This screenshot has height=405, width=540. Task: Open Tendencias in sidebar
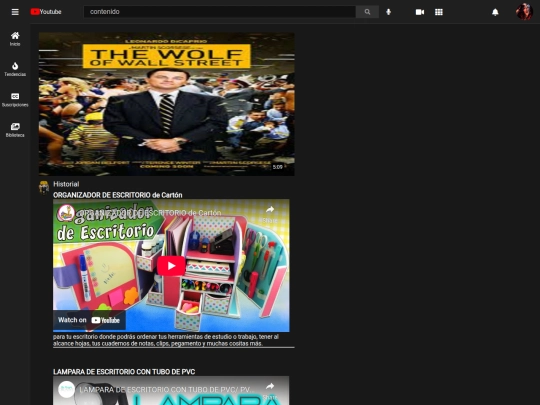(15, 69)
